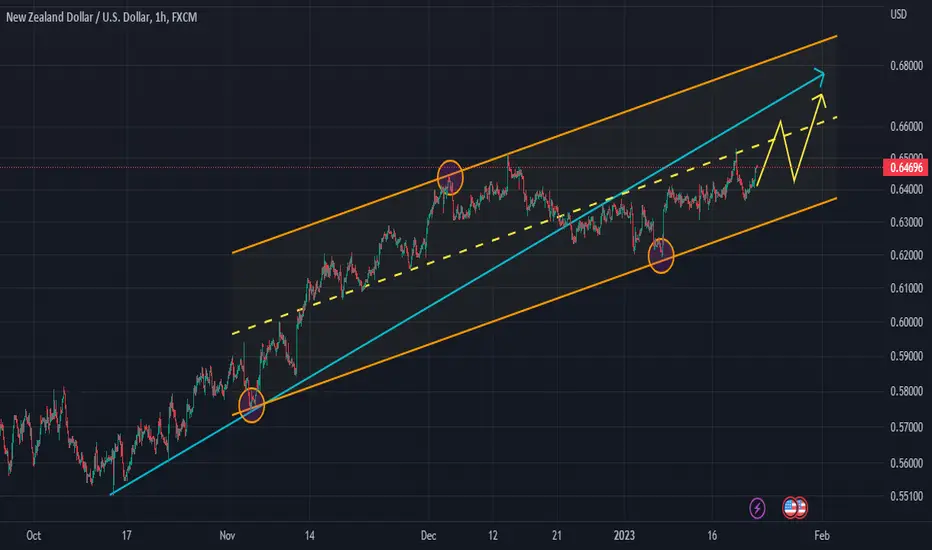This screenshot has height=550, width=932.
Task: Click the 0.63000 price axis label
Action: point(906,222)
